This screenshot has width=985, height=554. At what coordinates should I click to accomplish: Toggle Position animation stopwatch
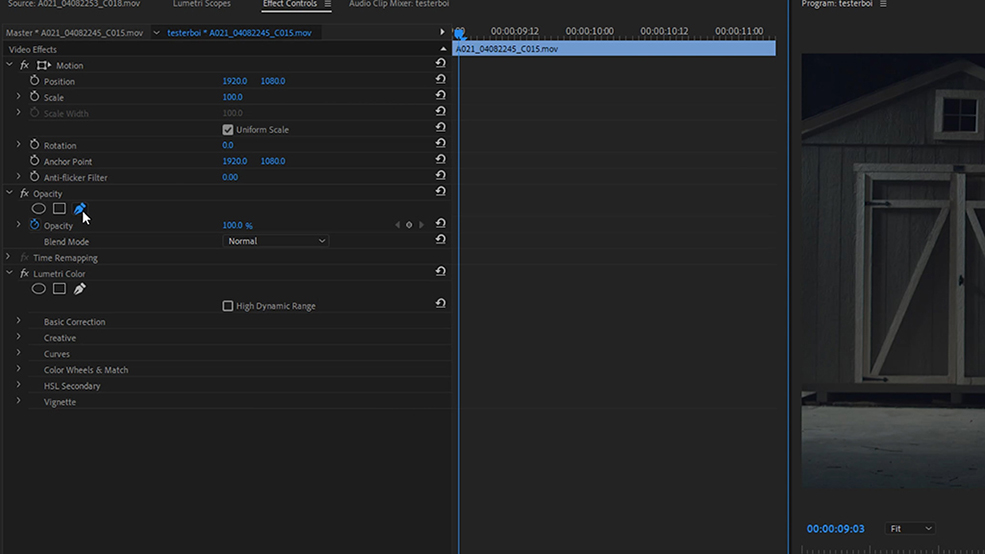tap(35, 81)
